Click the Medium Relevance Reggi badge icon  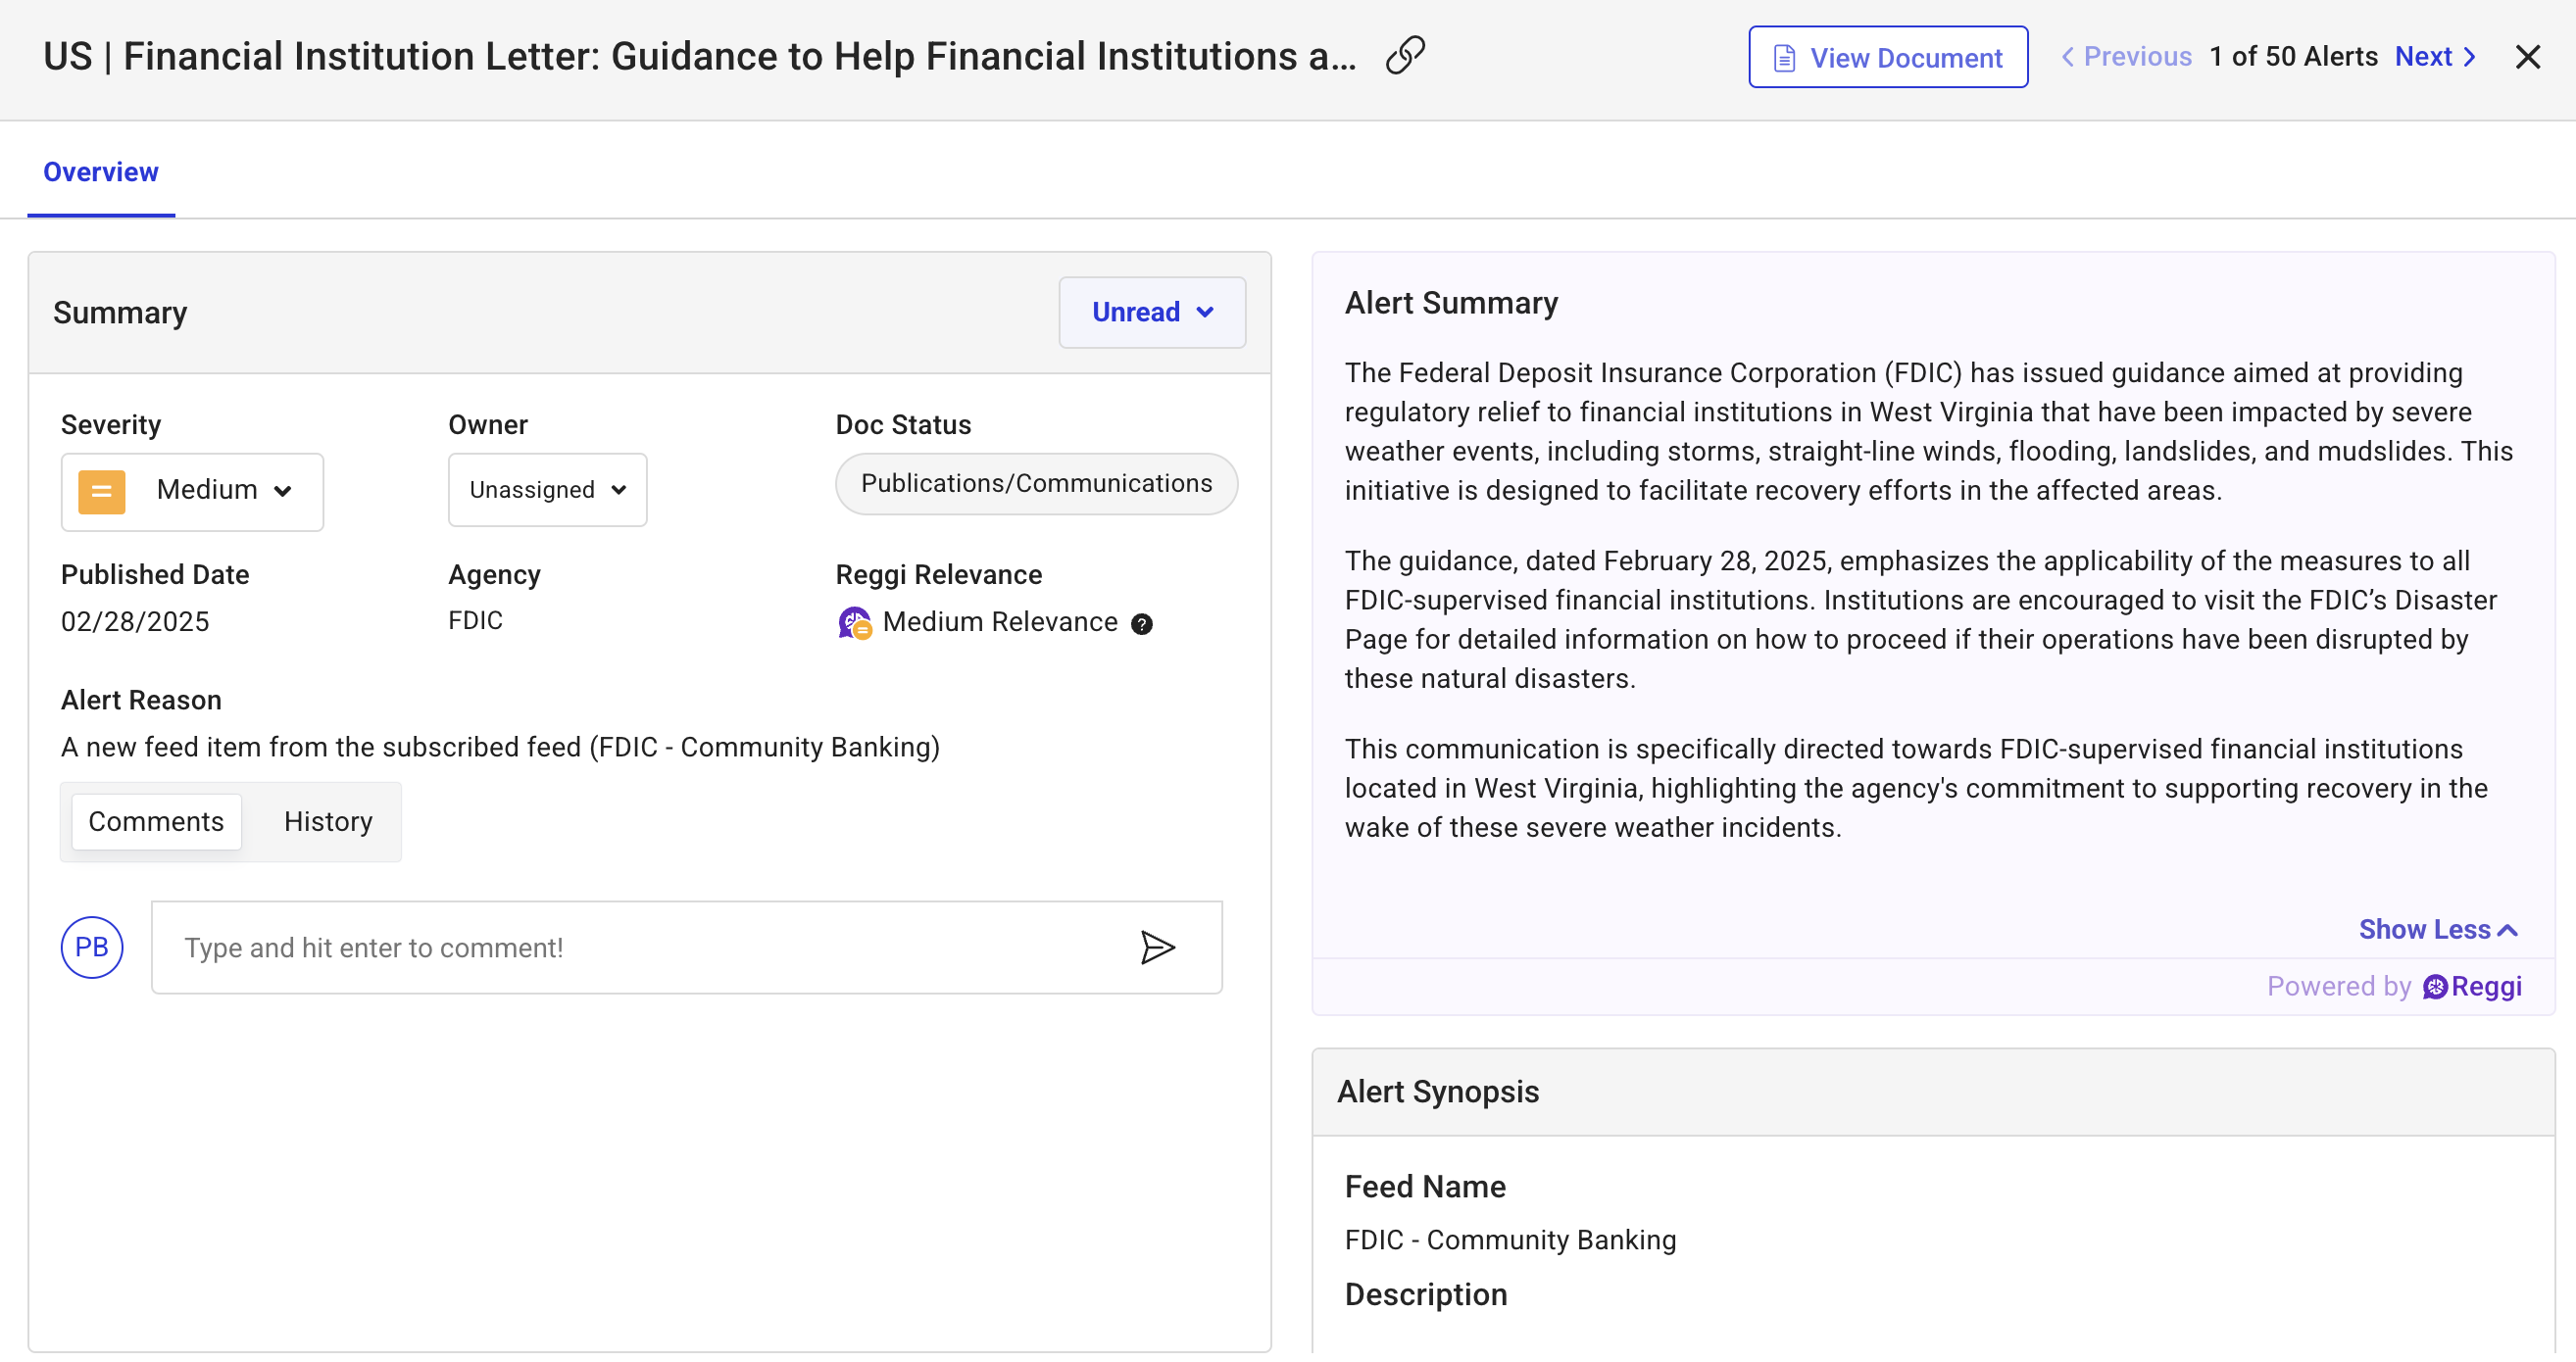click(854, 623)
